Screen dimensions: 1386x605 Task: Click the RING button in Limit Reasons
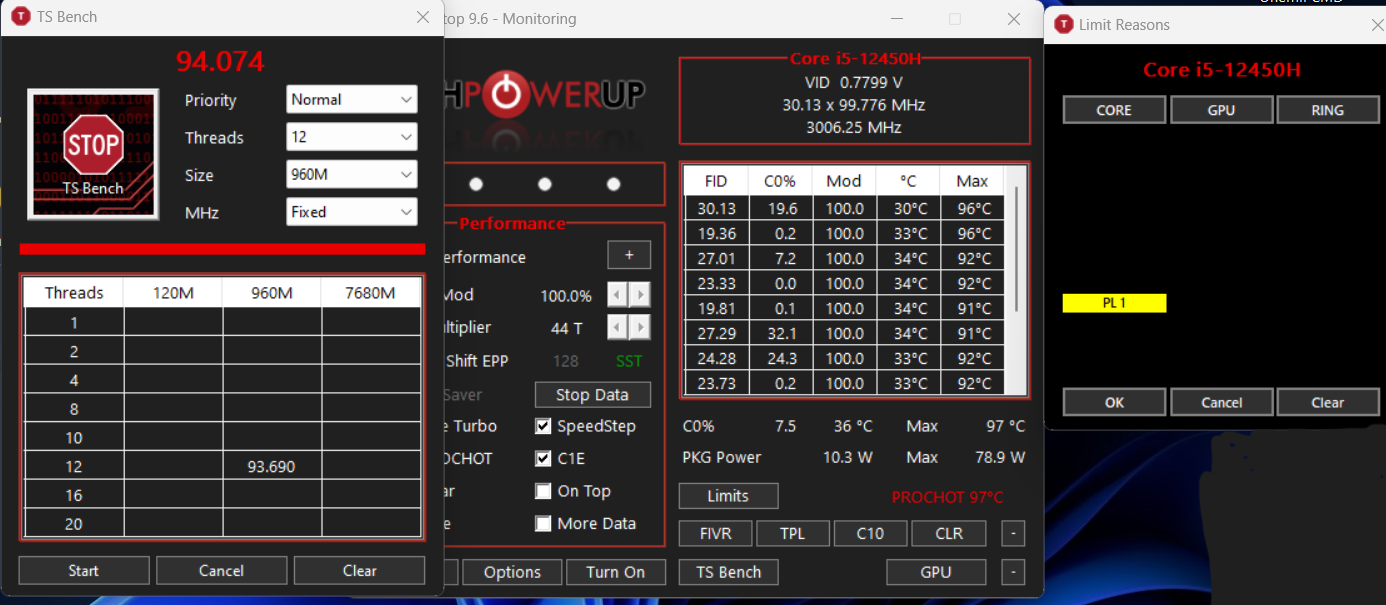click(x=1328, y=110)
